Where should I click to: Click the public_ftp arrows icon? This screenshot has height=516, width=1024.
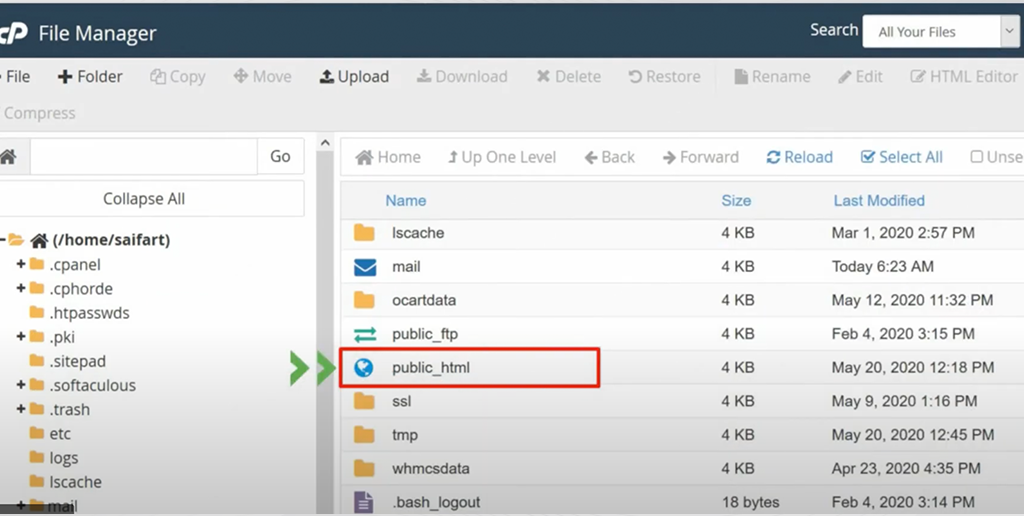[x=364, y=334]
